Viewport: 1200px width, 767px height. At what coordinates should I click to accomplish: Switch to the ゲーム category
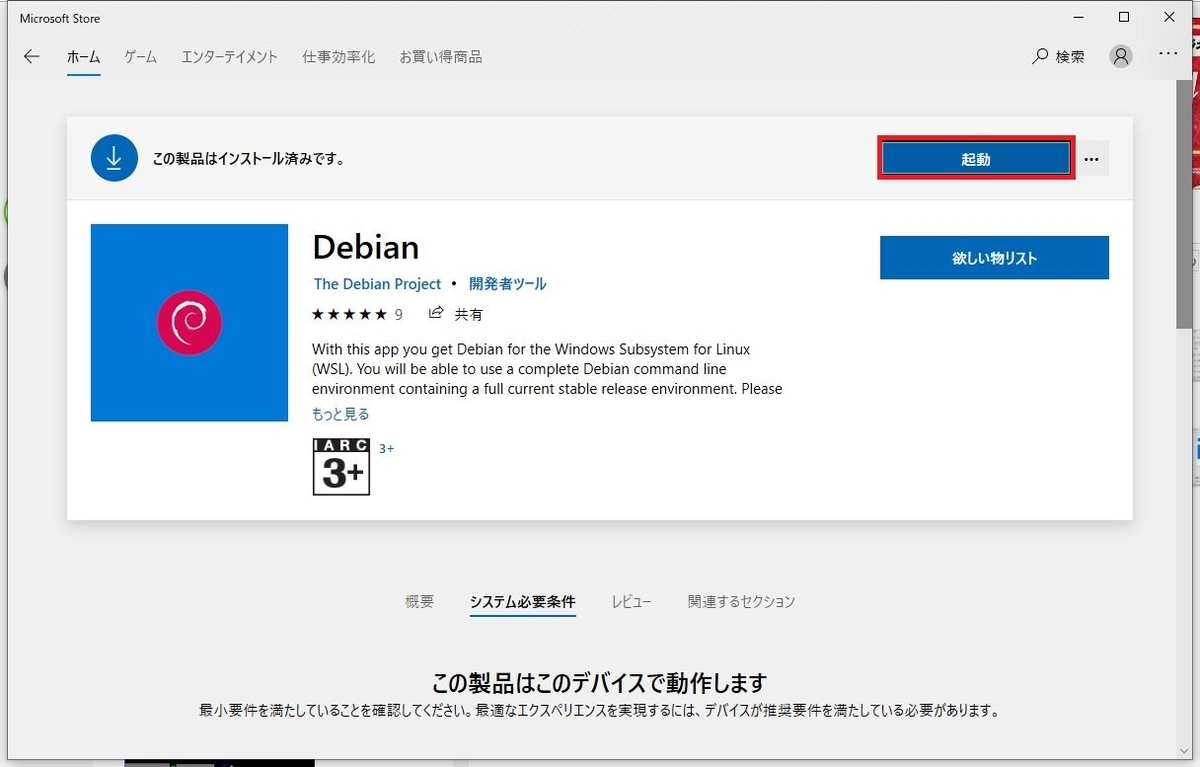(139, 57)
